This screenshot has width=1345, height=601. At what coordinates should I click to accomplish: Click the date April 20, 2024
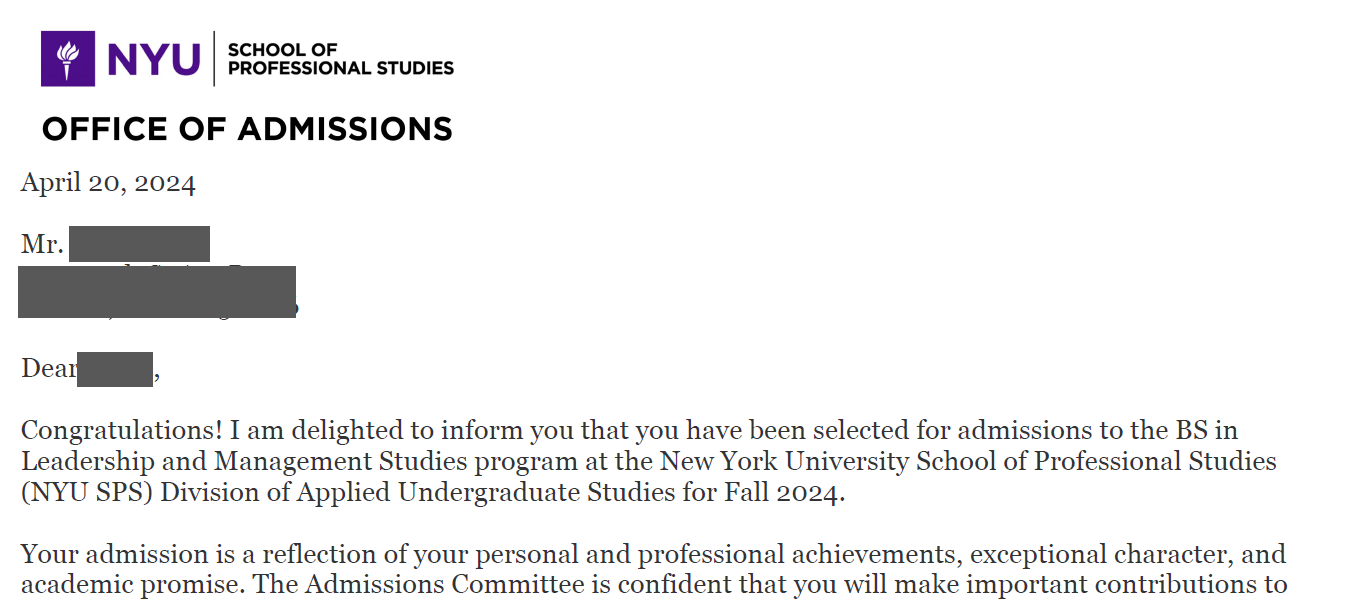coord(108,184)
